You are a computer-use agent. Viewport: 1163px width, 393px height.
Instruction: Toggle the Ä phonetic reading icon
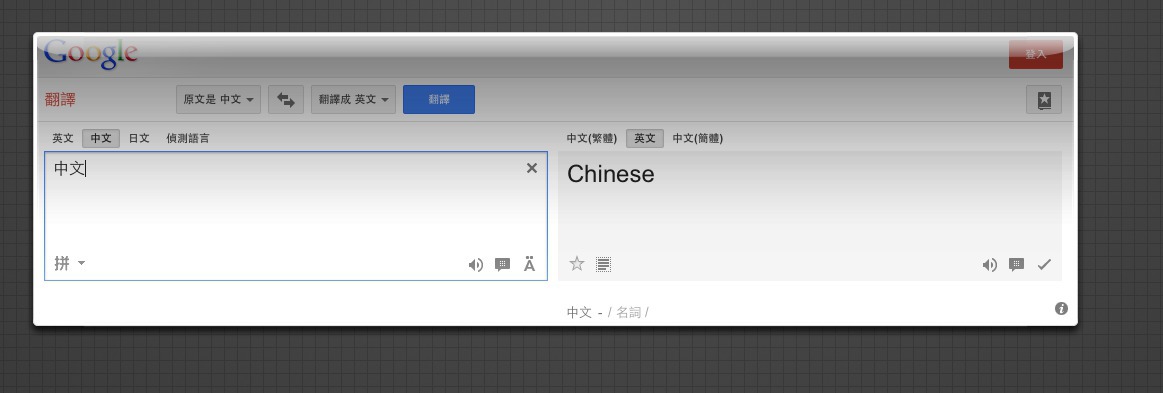[x=530, y=265]
